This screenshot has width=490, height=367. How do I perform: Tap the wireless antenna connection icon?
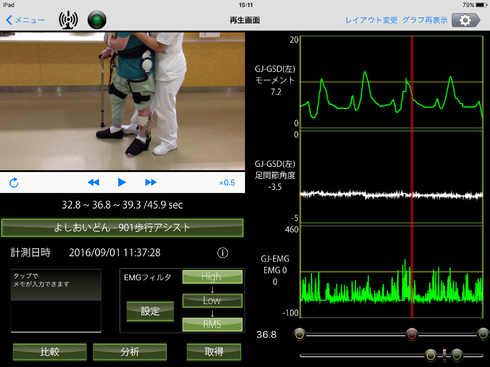[x=68, y=20]
